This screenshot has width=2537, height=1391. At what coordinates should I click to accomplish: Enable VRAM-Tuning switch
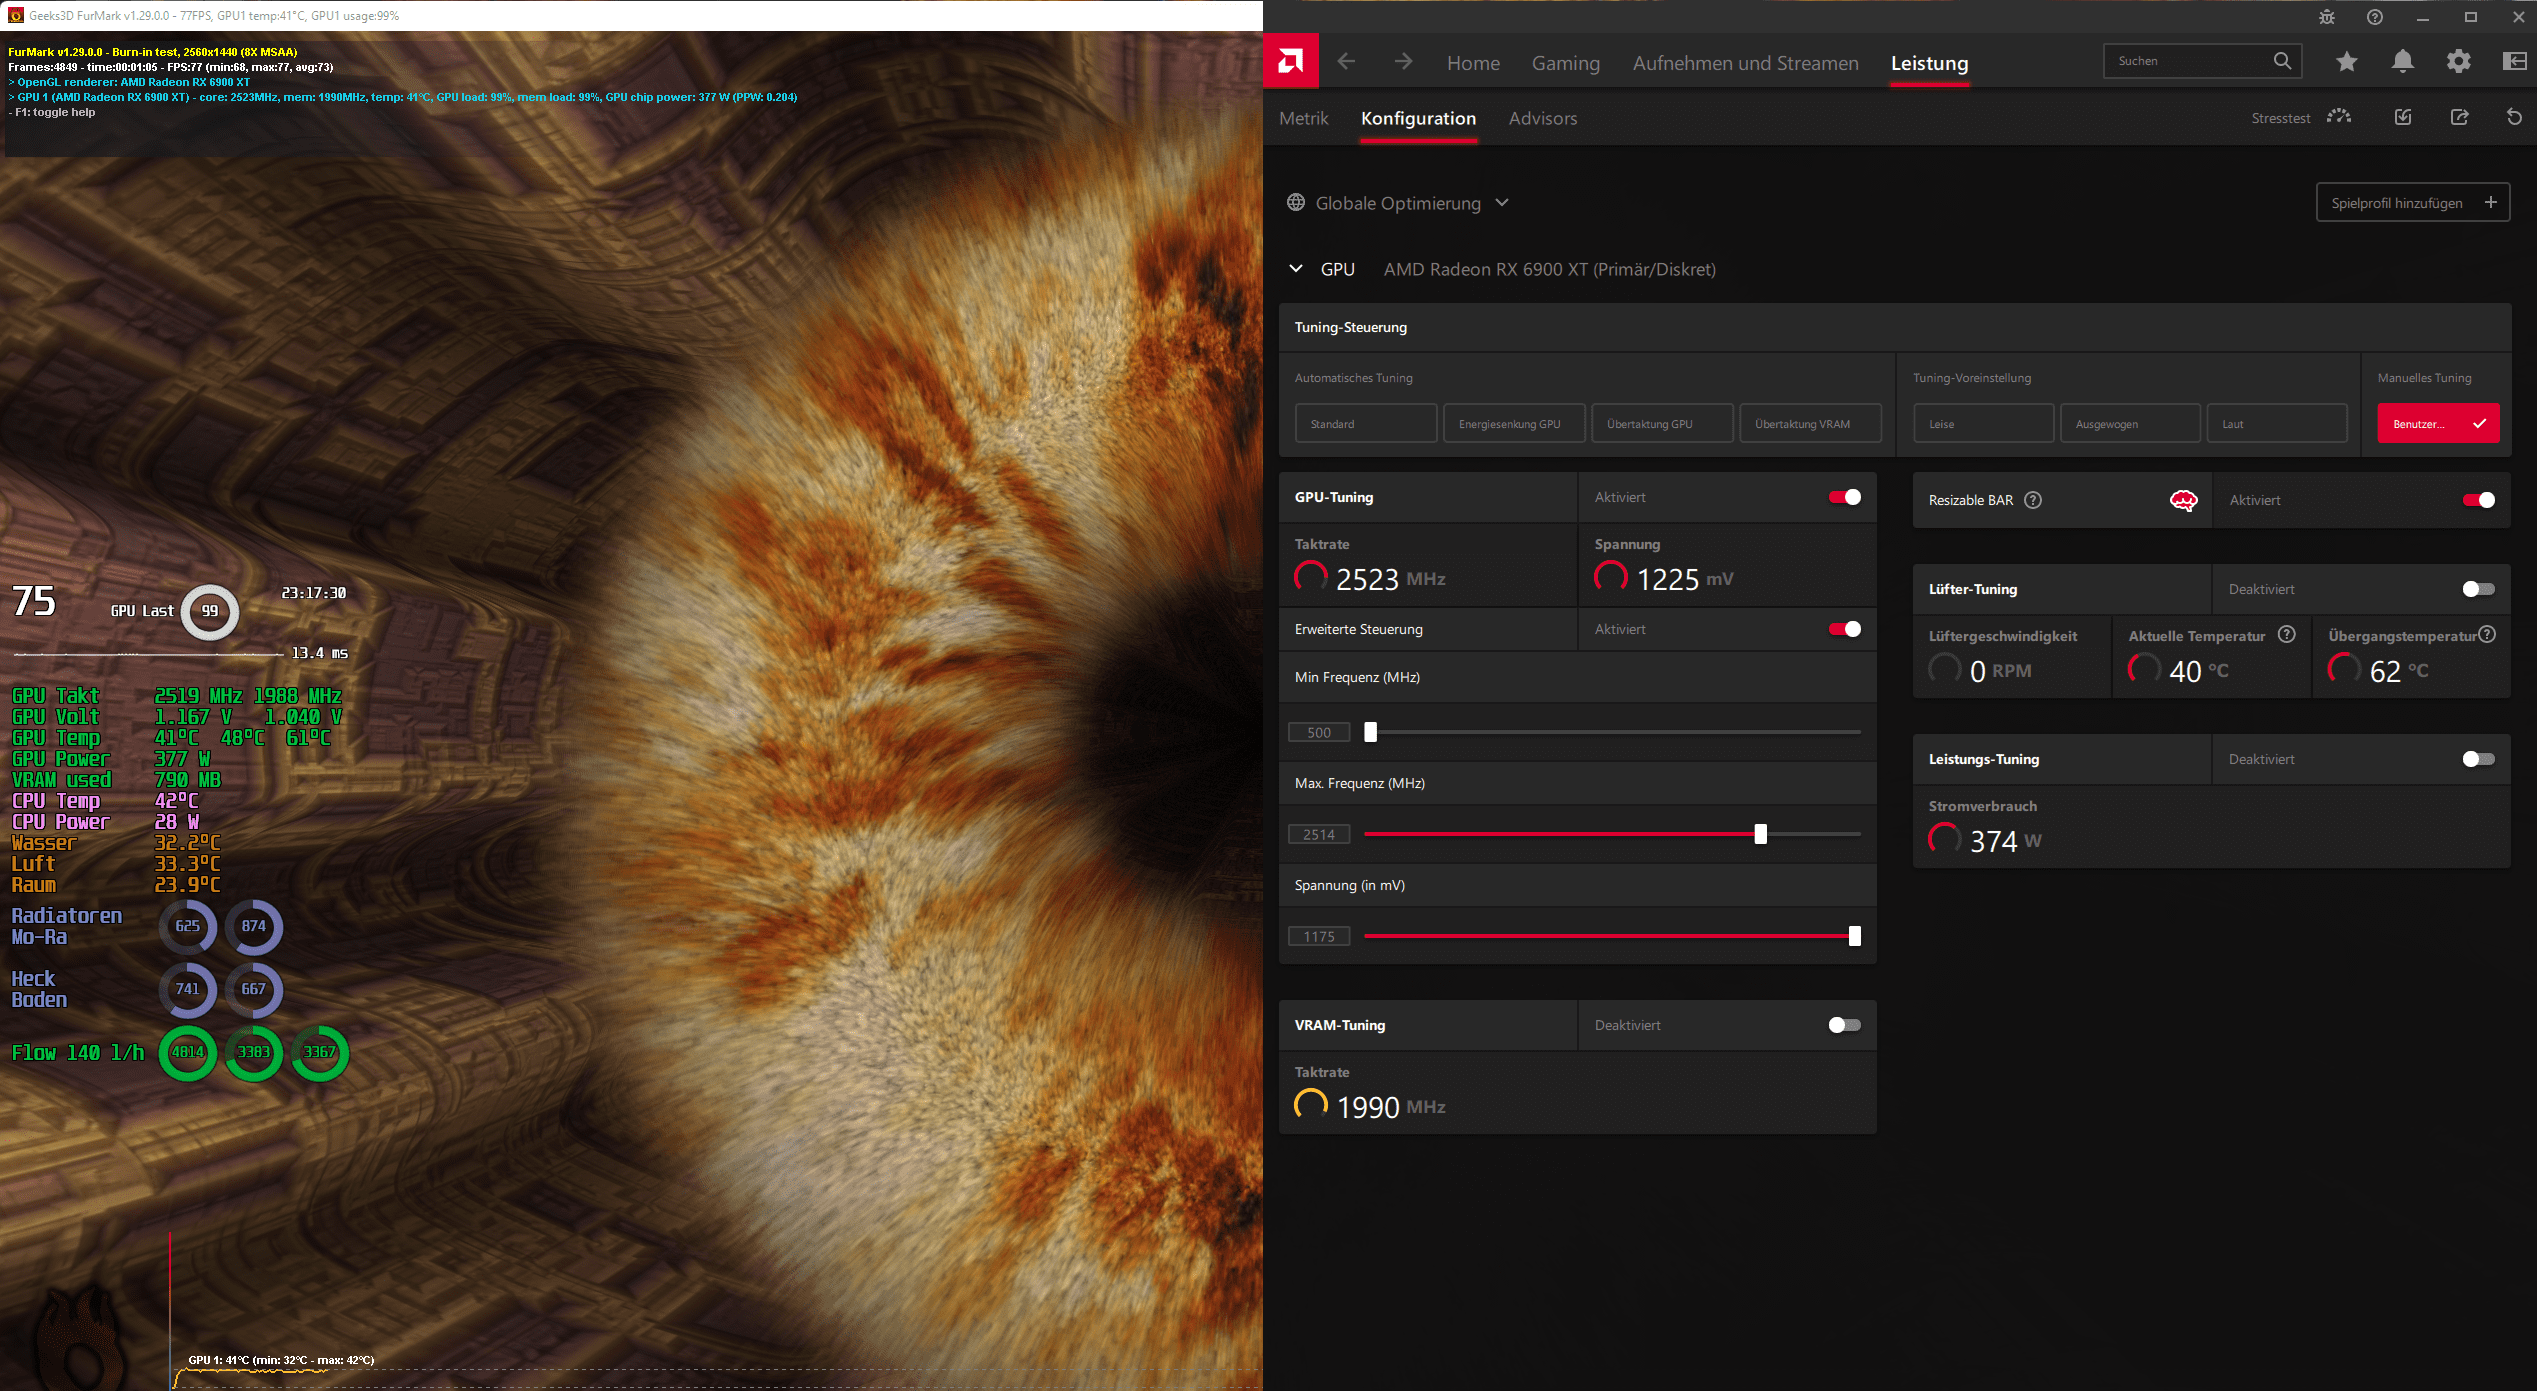click(1845, 1025)
